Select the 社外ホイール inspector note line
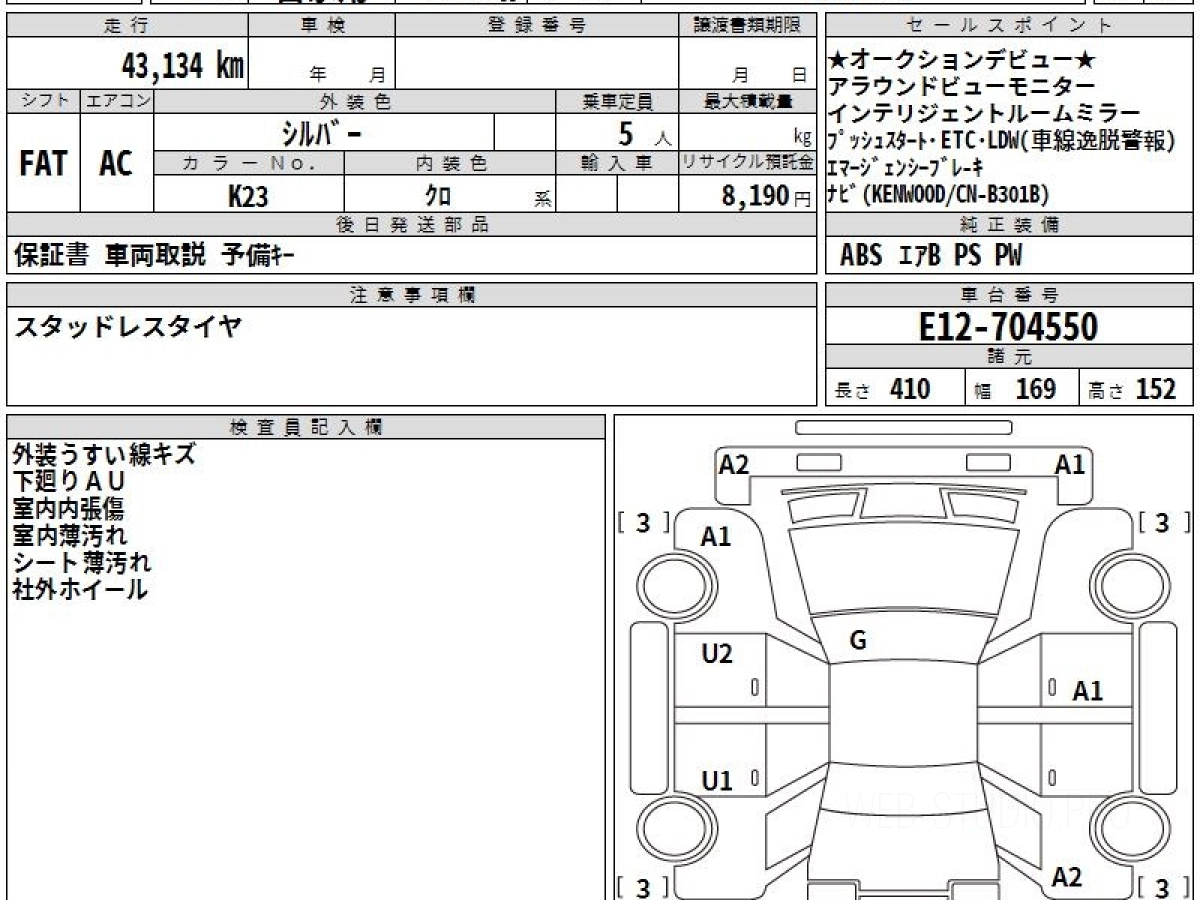The image size is (1200, 900). (80, 590)
